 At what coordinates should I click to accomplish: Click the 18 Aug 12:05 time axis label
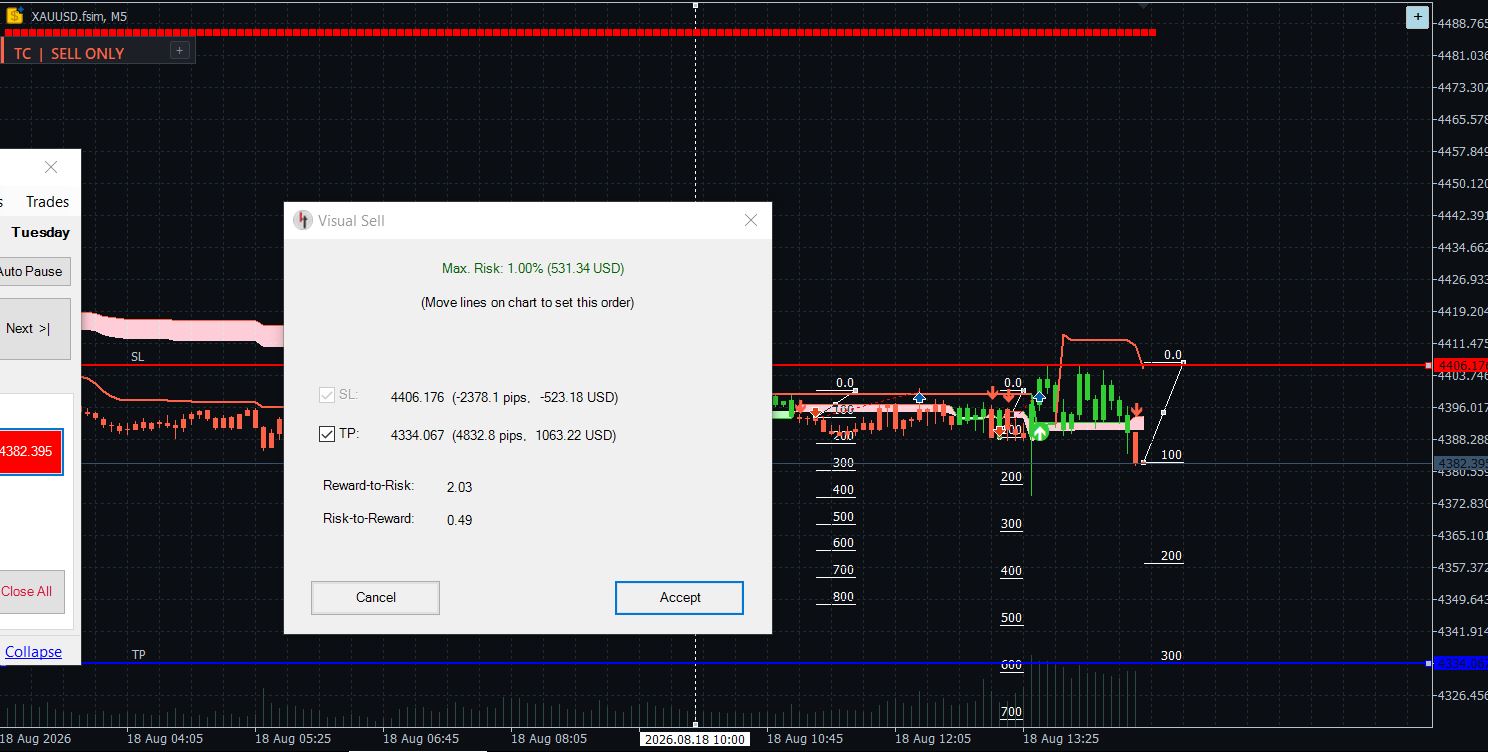(x=932, y=739)
